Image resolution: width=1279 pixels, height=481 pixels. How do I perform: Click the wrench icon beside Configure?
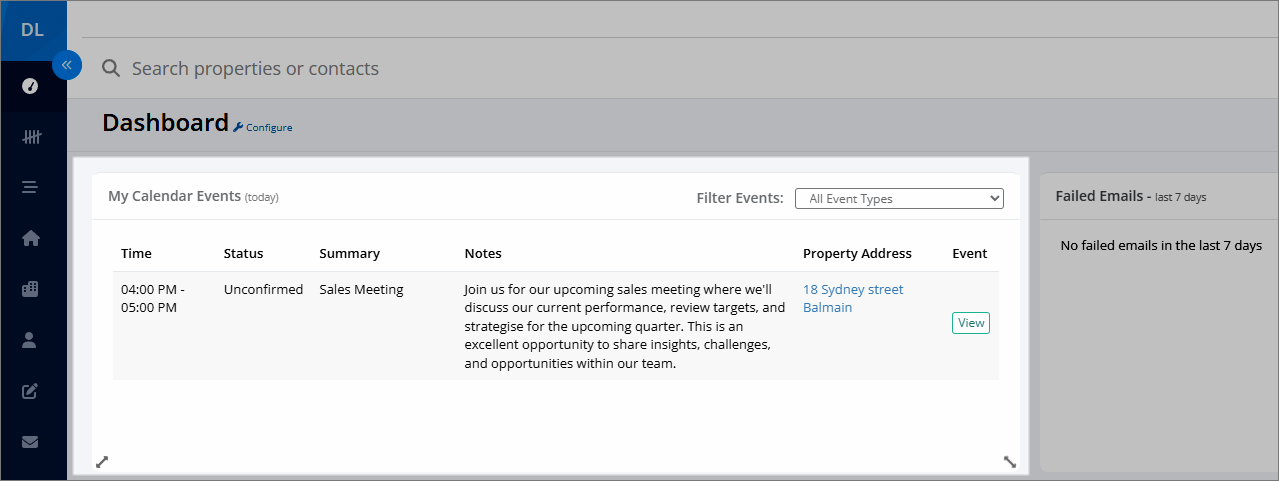click(238, 127)
